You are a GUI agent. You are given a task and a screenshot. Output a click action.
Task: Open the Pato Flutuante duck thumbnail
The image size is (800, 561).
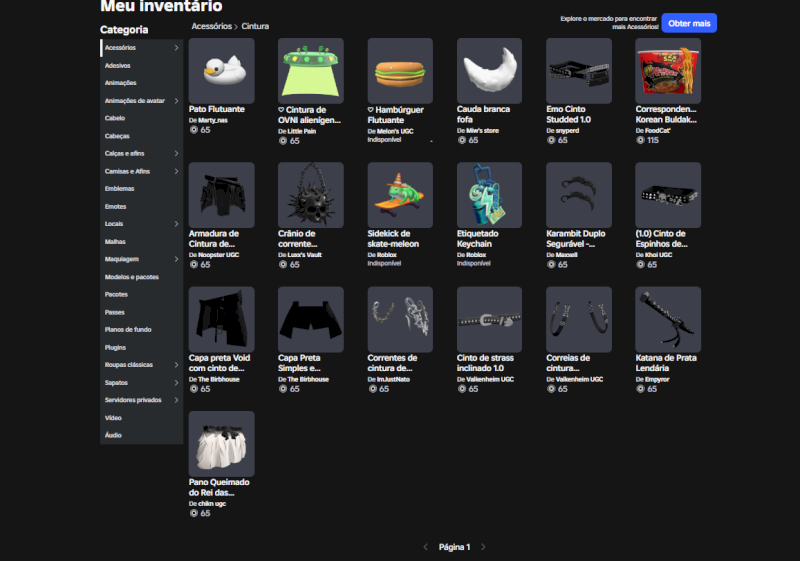click(x=221, y=71)
